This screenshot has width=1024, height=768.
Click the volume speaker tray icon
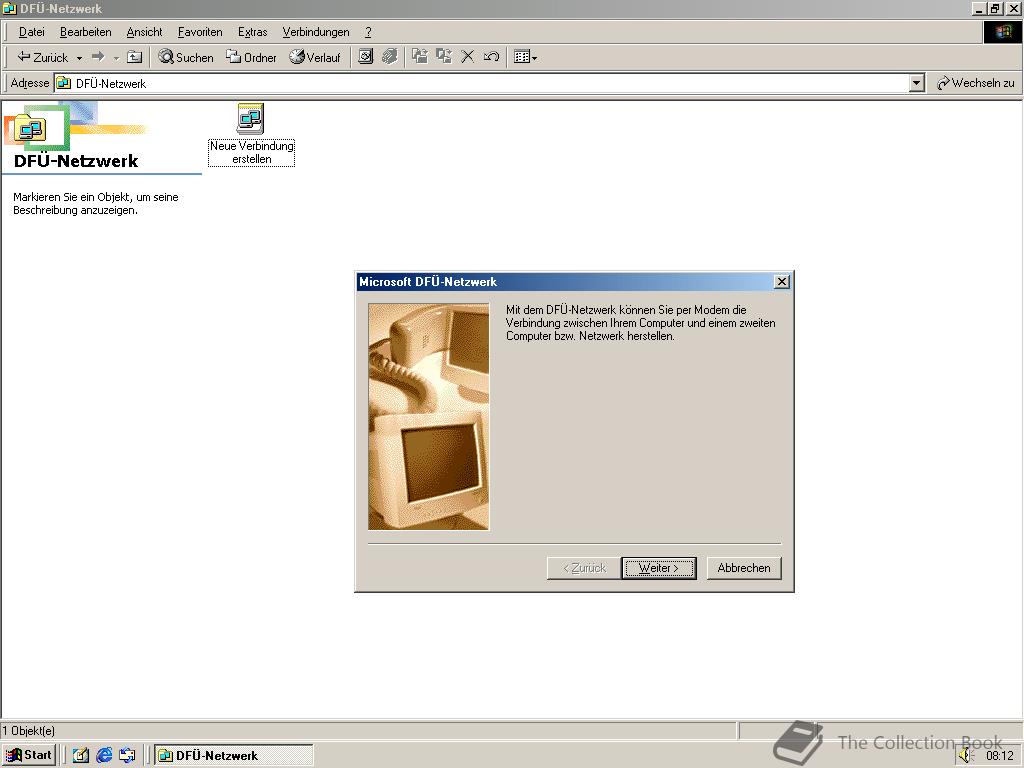[967, 756]
